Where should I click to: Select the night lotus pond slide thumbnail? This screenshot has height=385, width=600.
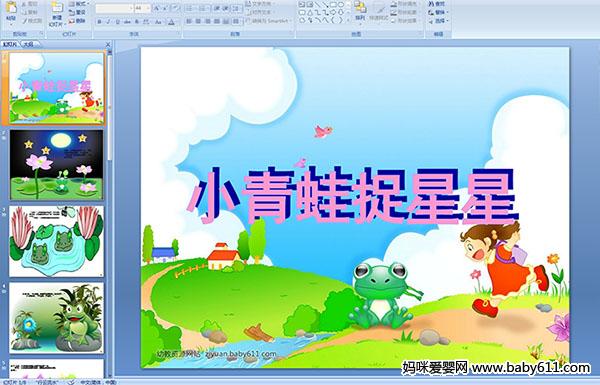[x=56, y=165]
